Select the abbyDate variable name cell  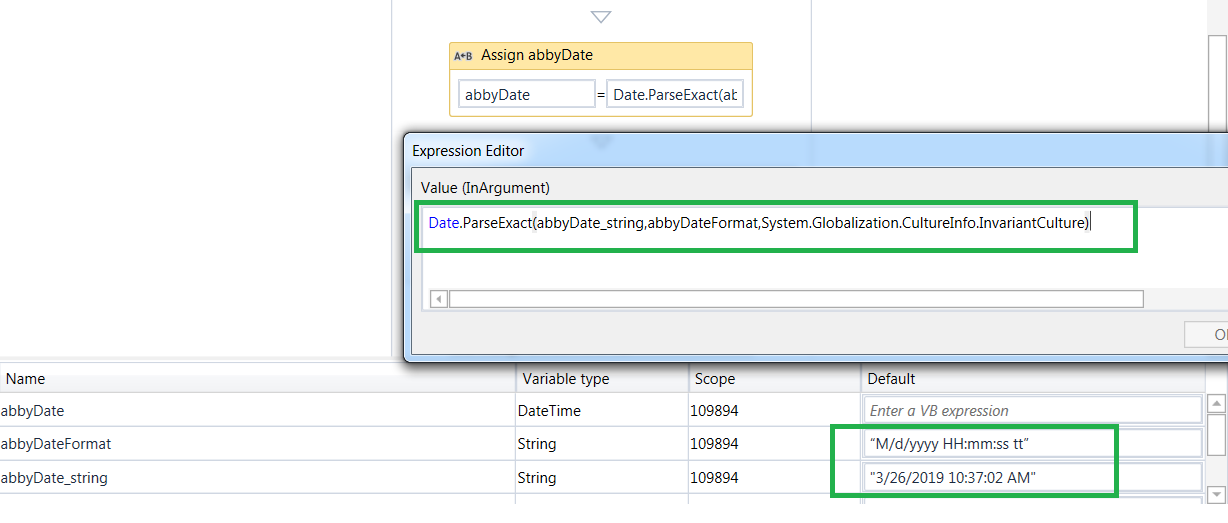click(257, 410)
